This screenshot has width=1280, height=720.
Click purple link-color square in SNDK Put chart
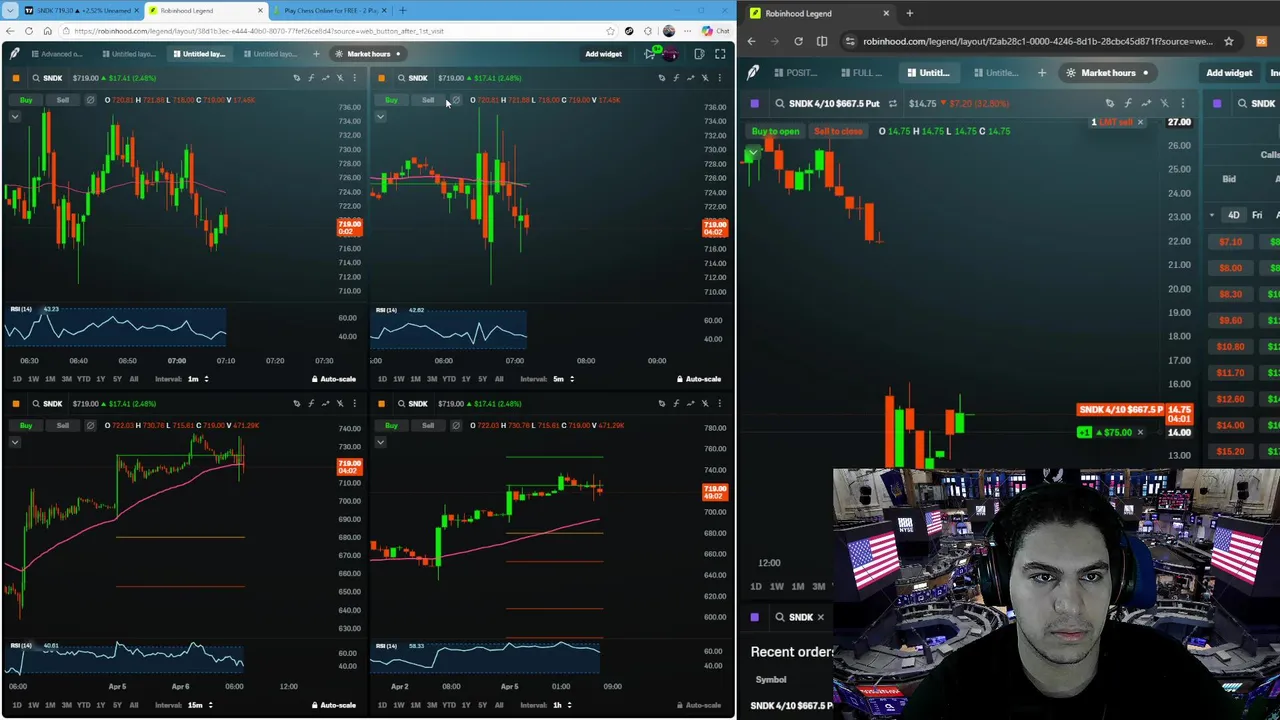pos(755,103)
